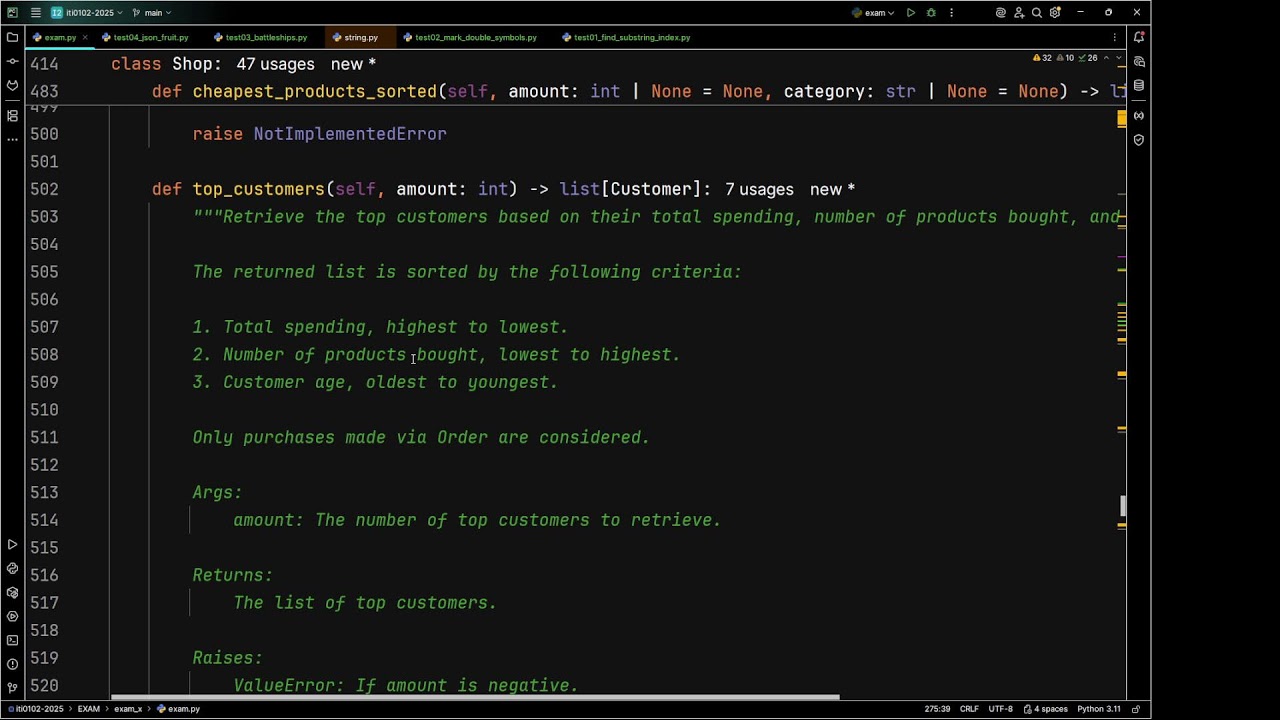Screen dimensions: 1280x720
Task: Open Notifications bell in right sidebar
Action: click(x=1139, y=37)
